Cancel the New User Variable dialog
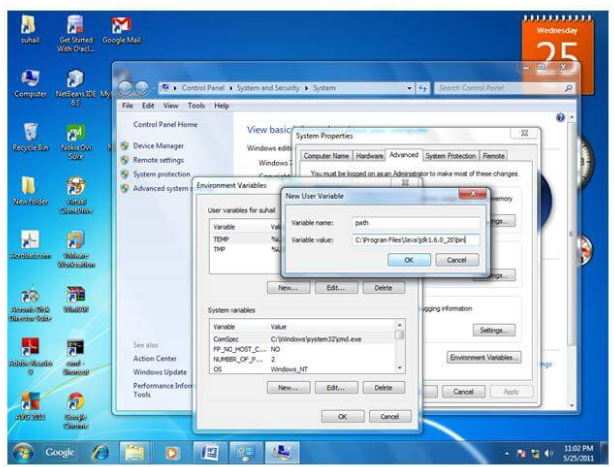Image resolution: width=614 pixels, height=467 pixels. 457,260
